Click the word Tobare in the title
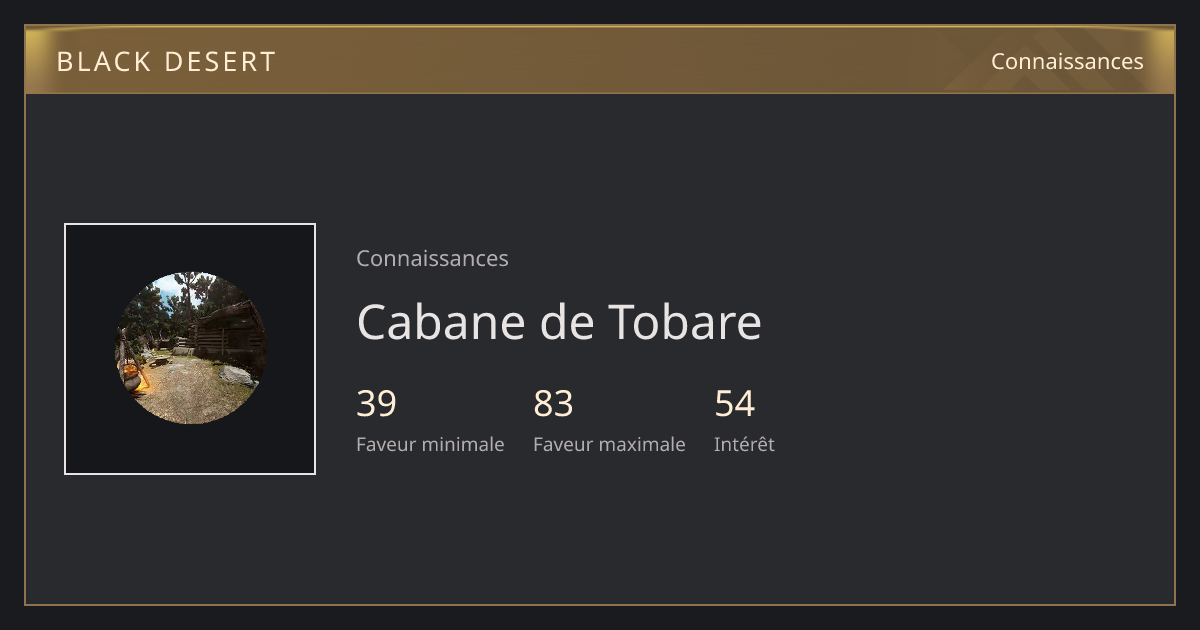This screenshot has height=630, width=1200. coord(684,322)
